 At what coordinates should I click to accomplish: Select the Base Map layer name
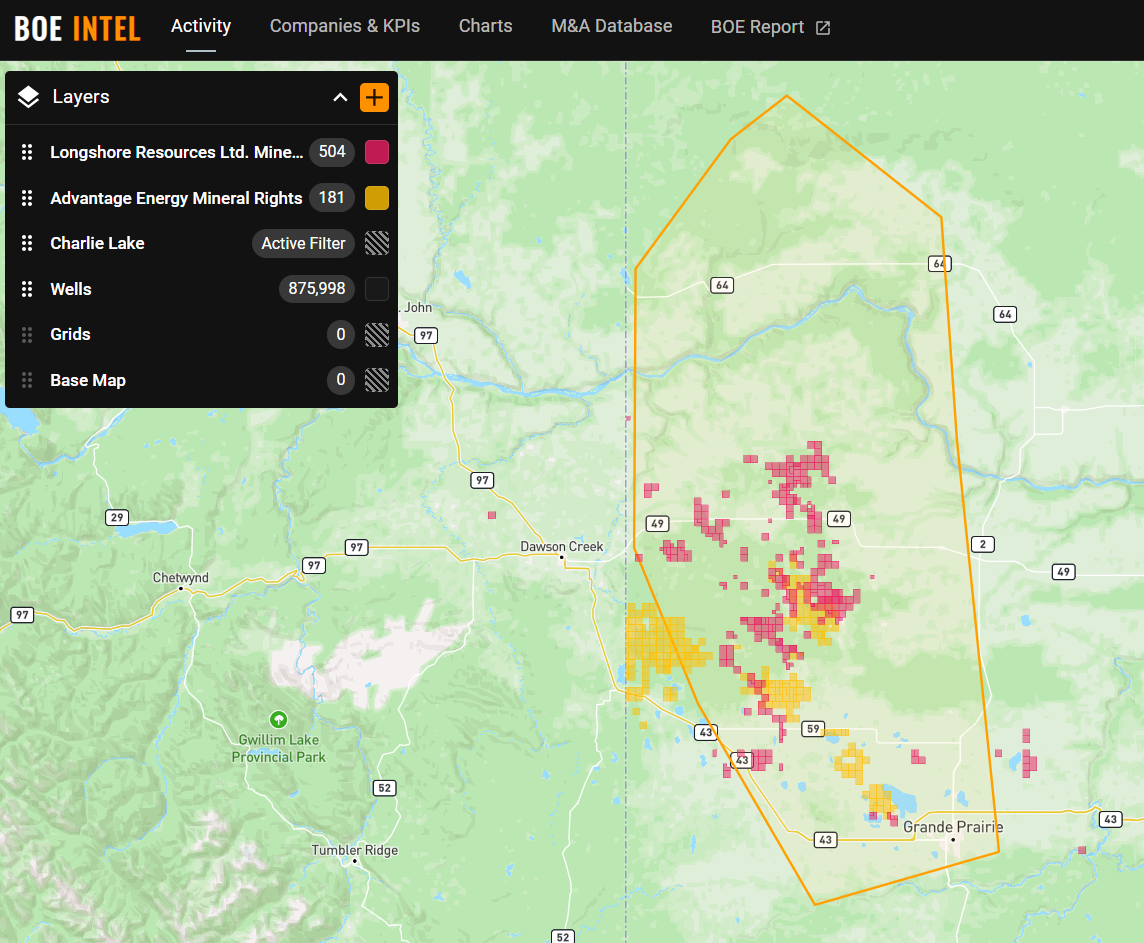click(x=88, y=380)
